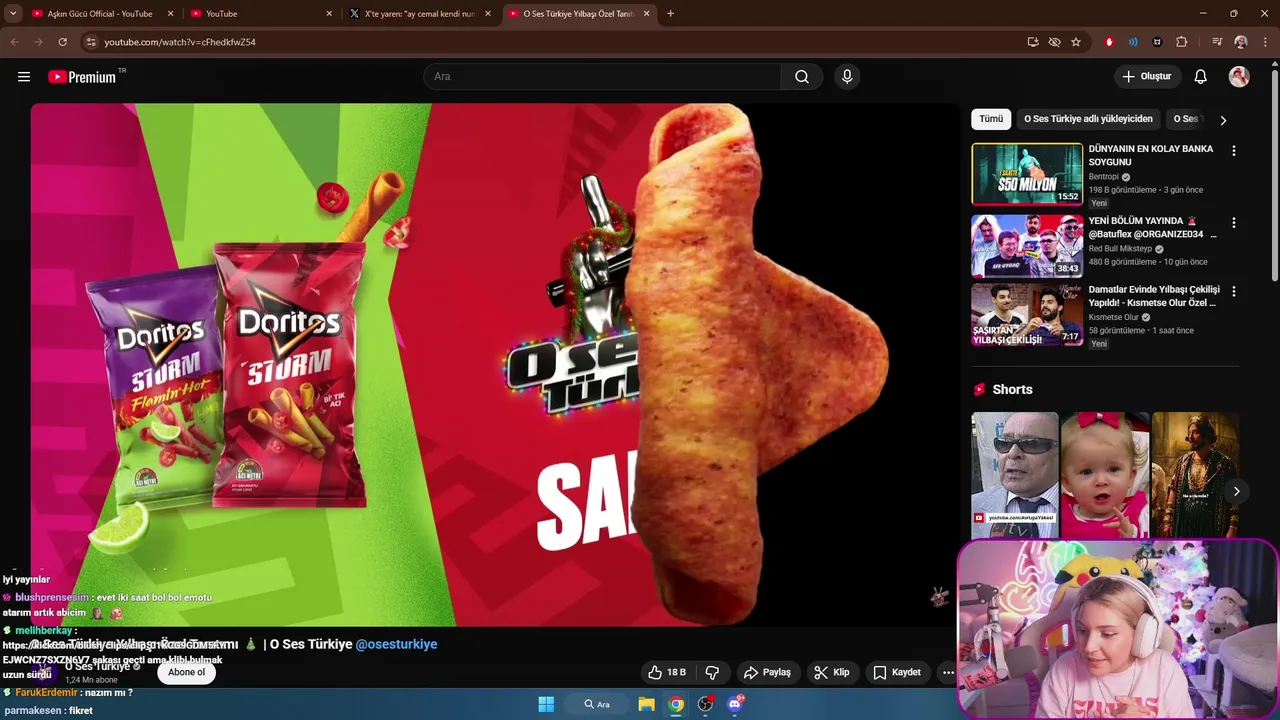Open the sunglasses man Short
The width and height of the screenshot is (1280, 720).
pos(1015,475)
